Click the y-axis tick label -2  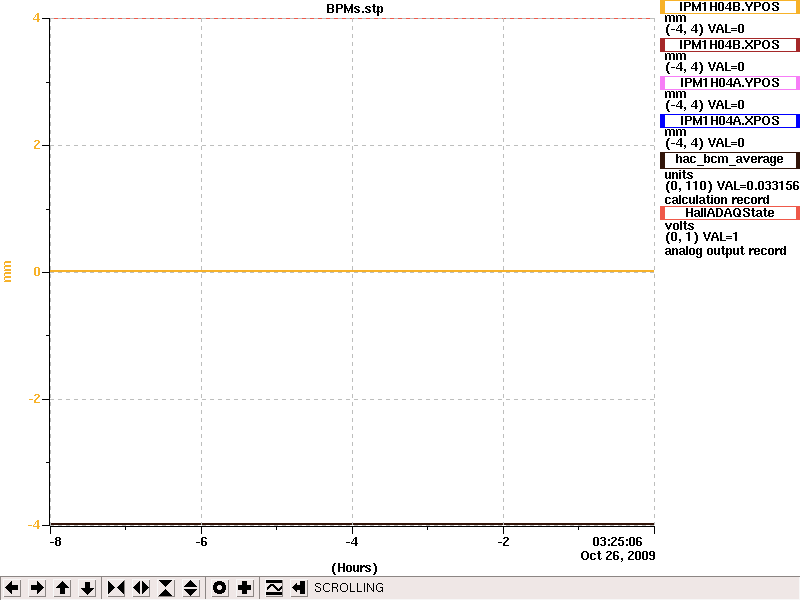coord(34,398)
